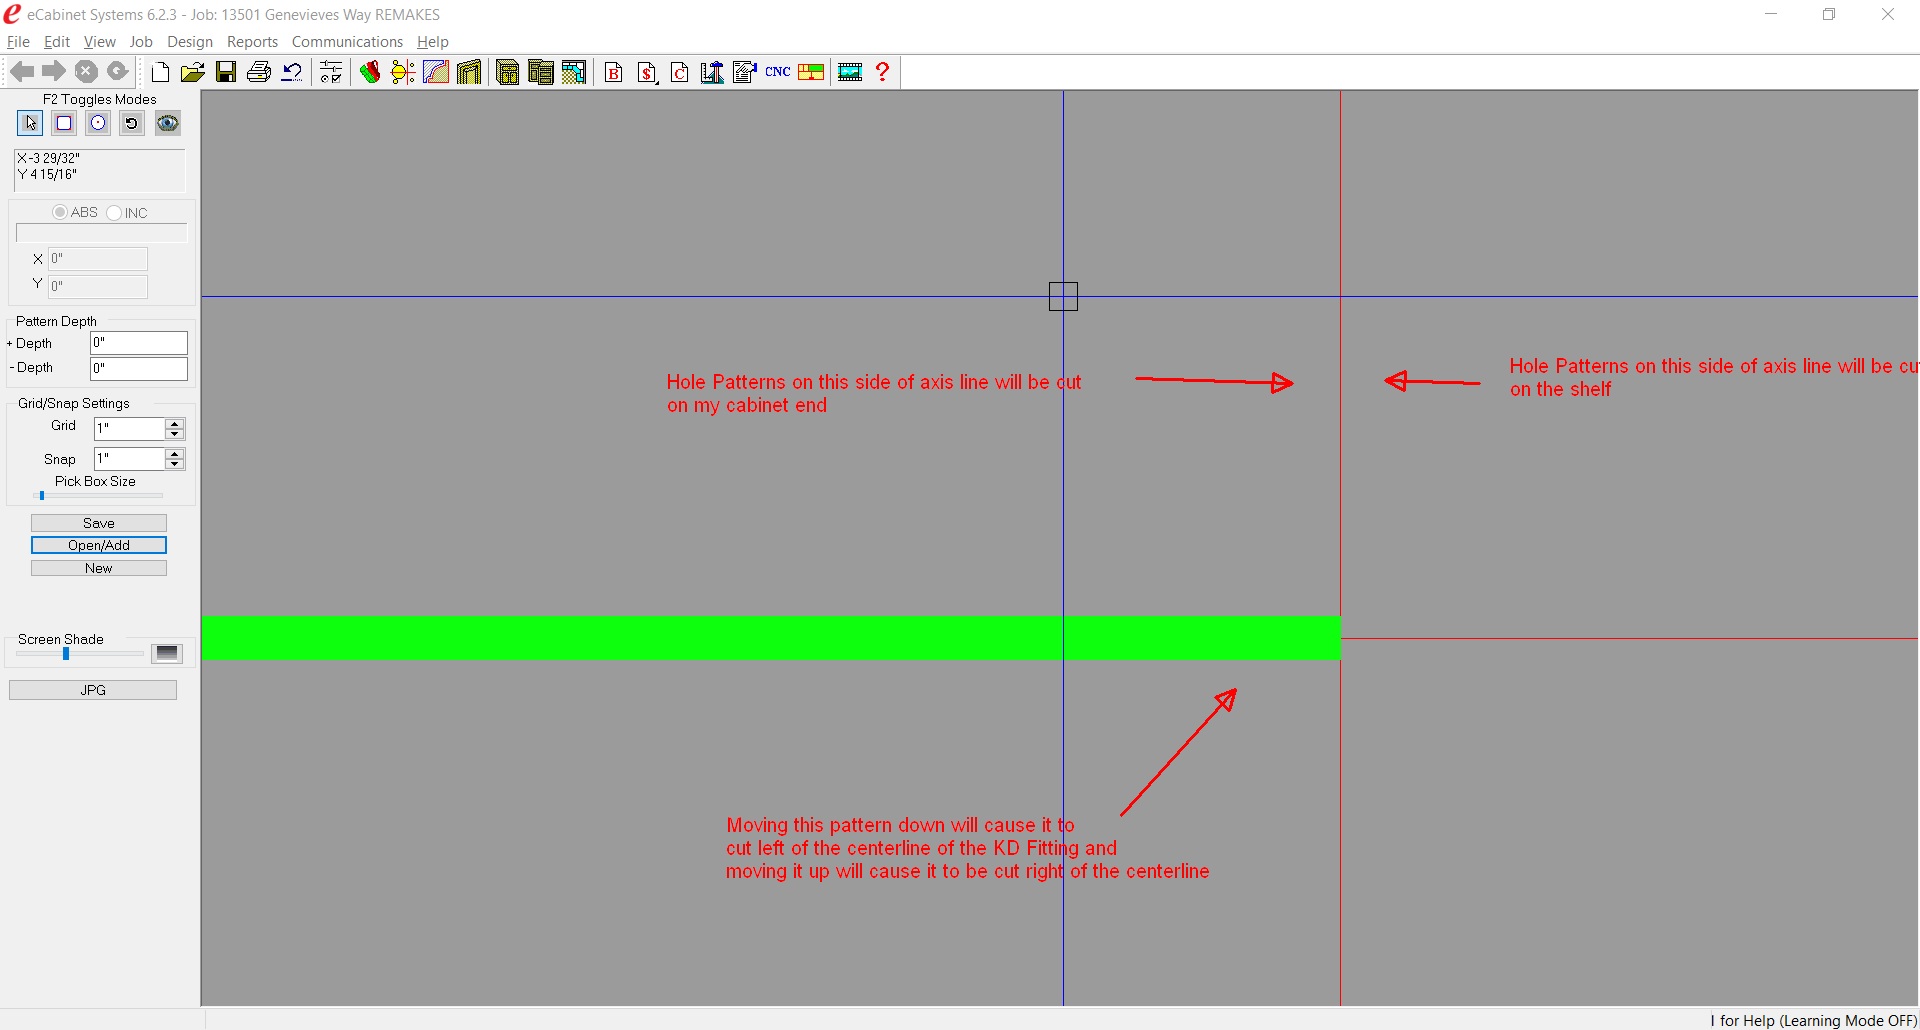Open the sheet nesting diagram icon

click(x=811, y=72)
